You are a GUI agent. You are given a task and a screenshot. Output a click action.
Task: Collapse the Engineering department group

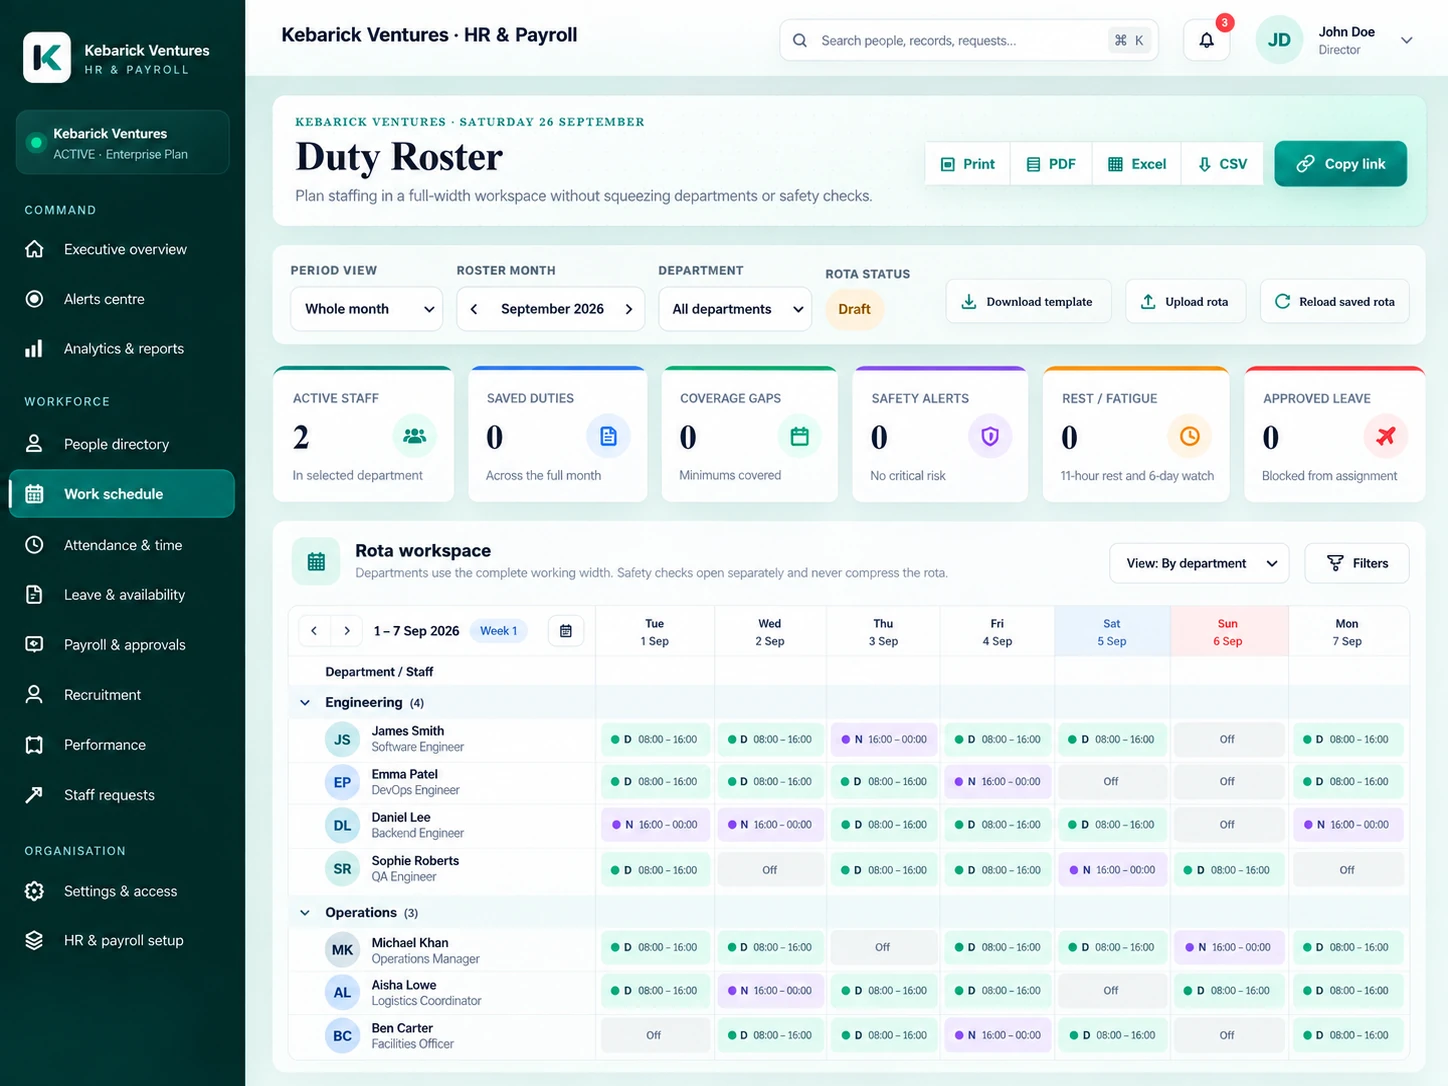305,703
